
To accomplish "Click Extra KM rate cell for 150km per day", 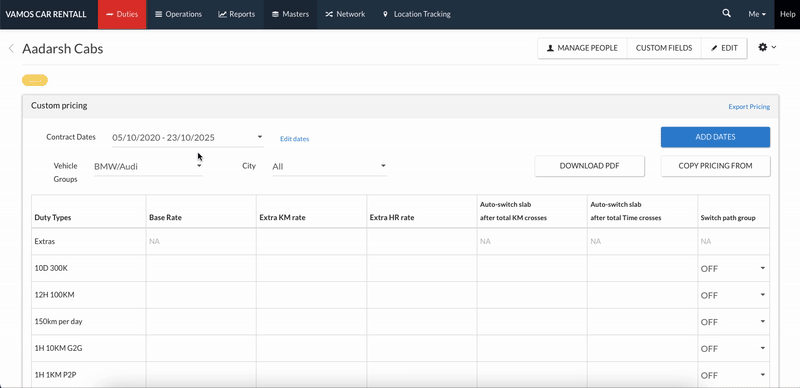I will 311,322.
